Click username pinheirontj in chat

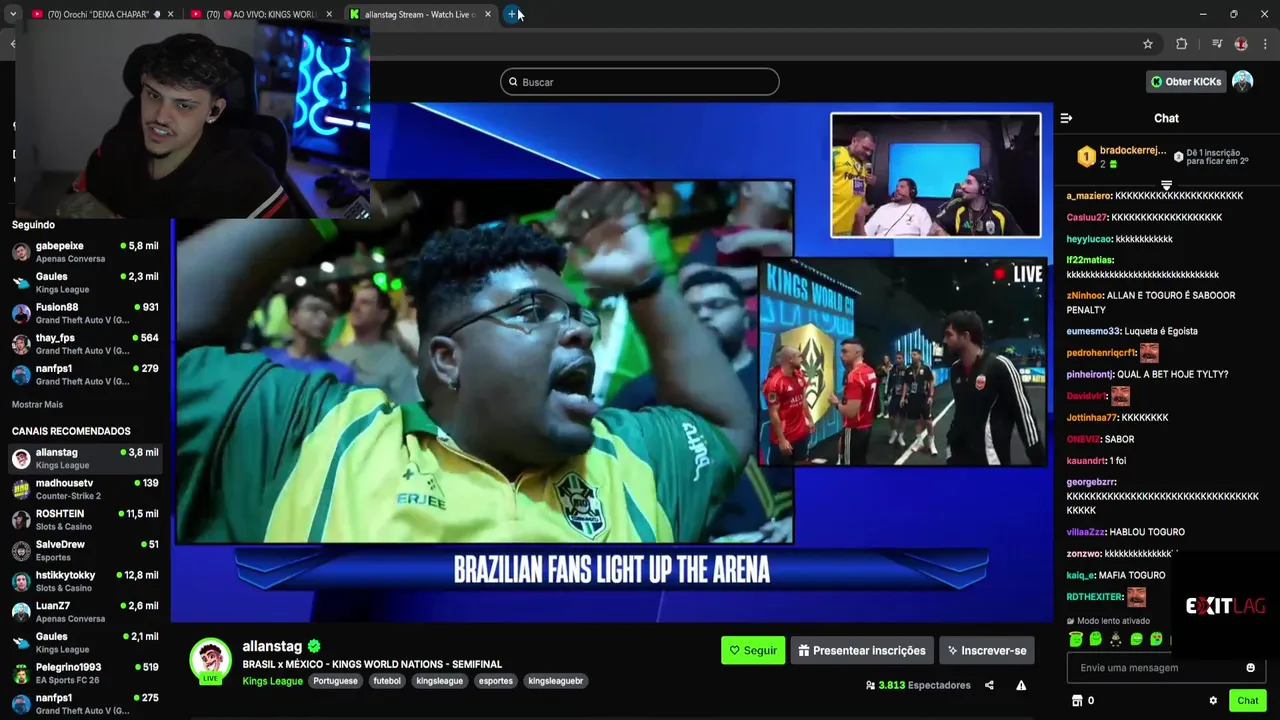point(1090,374)
